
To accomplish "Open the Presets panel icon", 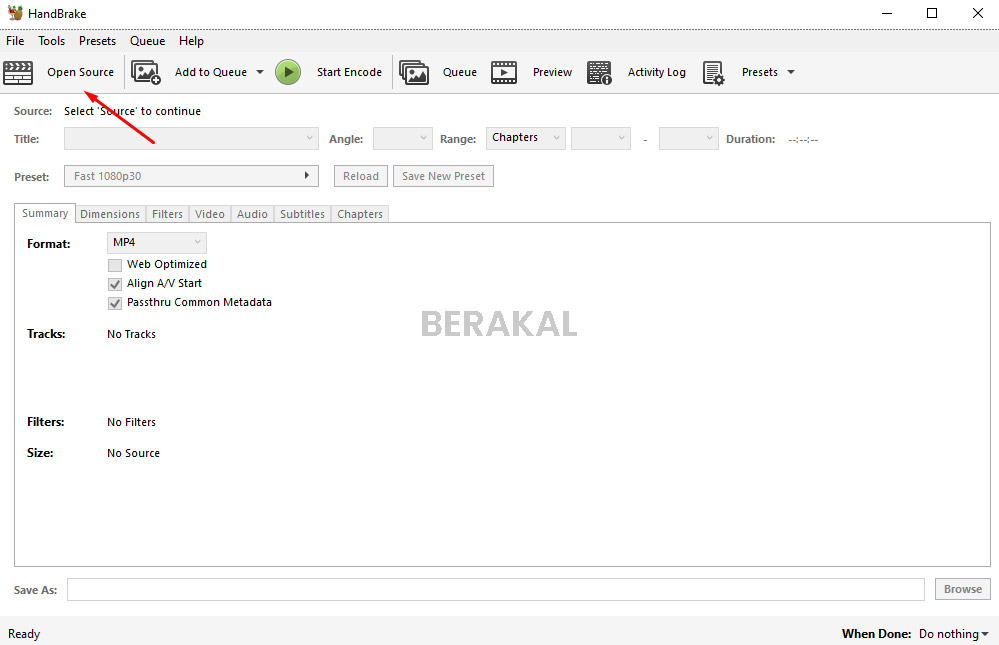I will click(x=714, y=71).
